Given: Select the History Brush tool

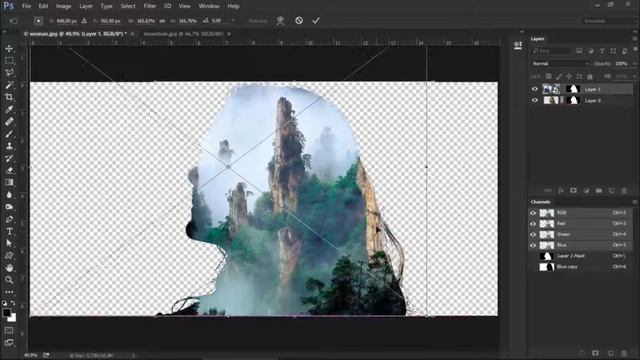Looking at the screenshot, I should [x=9, y=158].
